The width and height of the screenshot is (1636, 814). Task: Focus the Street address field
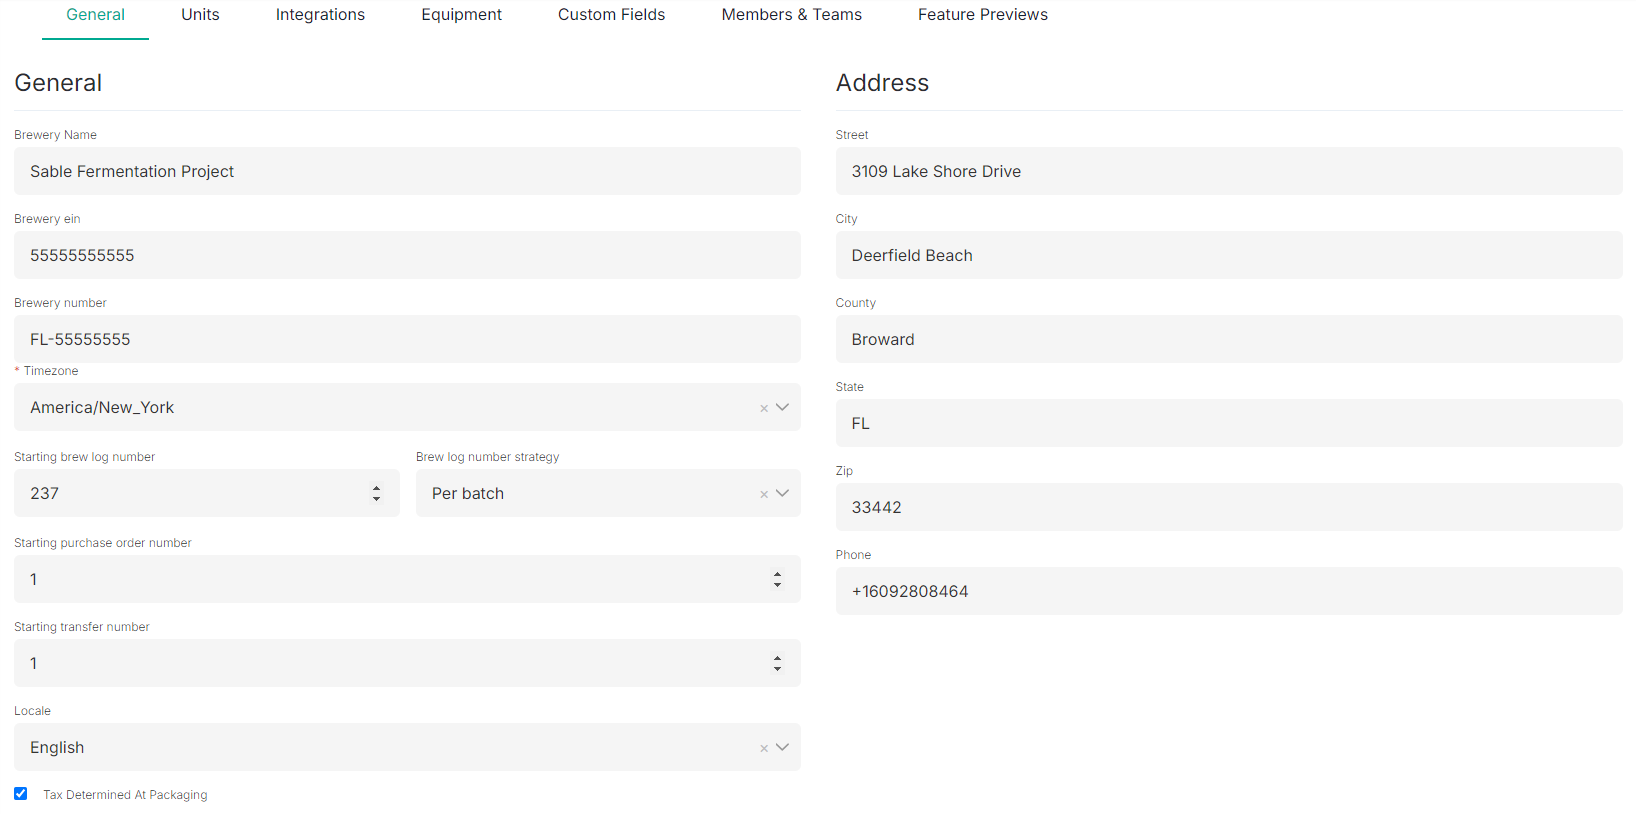coord(1229,171)
